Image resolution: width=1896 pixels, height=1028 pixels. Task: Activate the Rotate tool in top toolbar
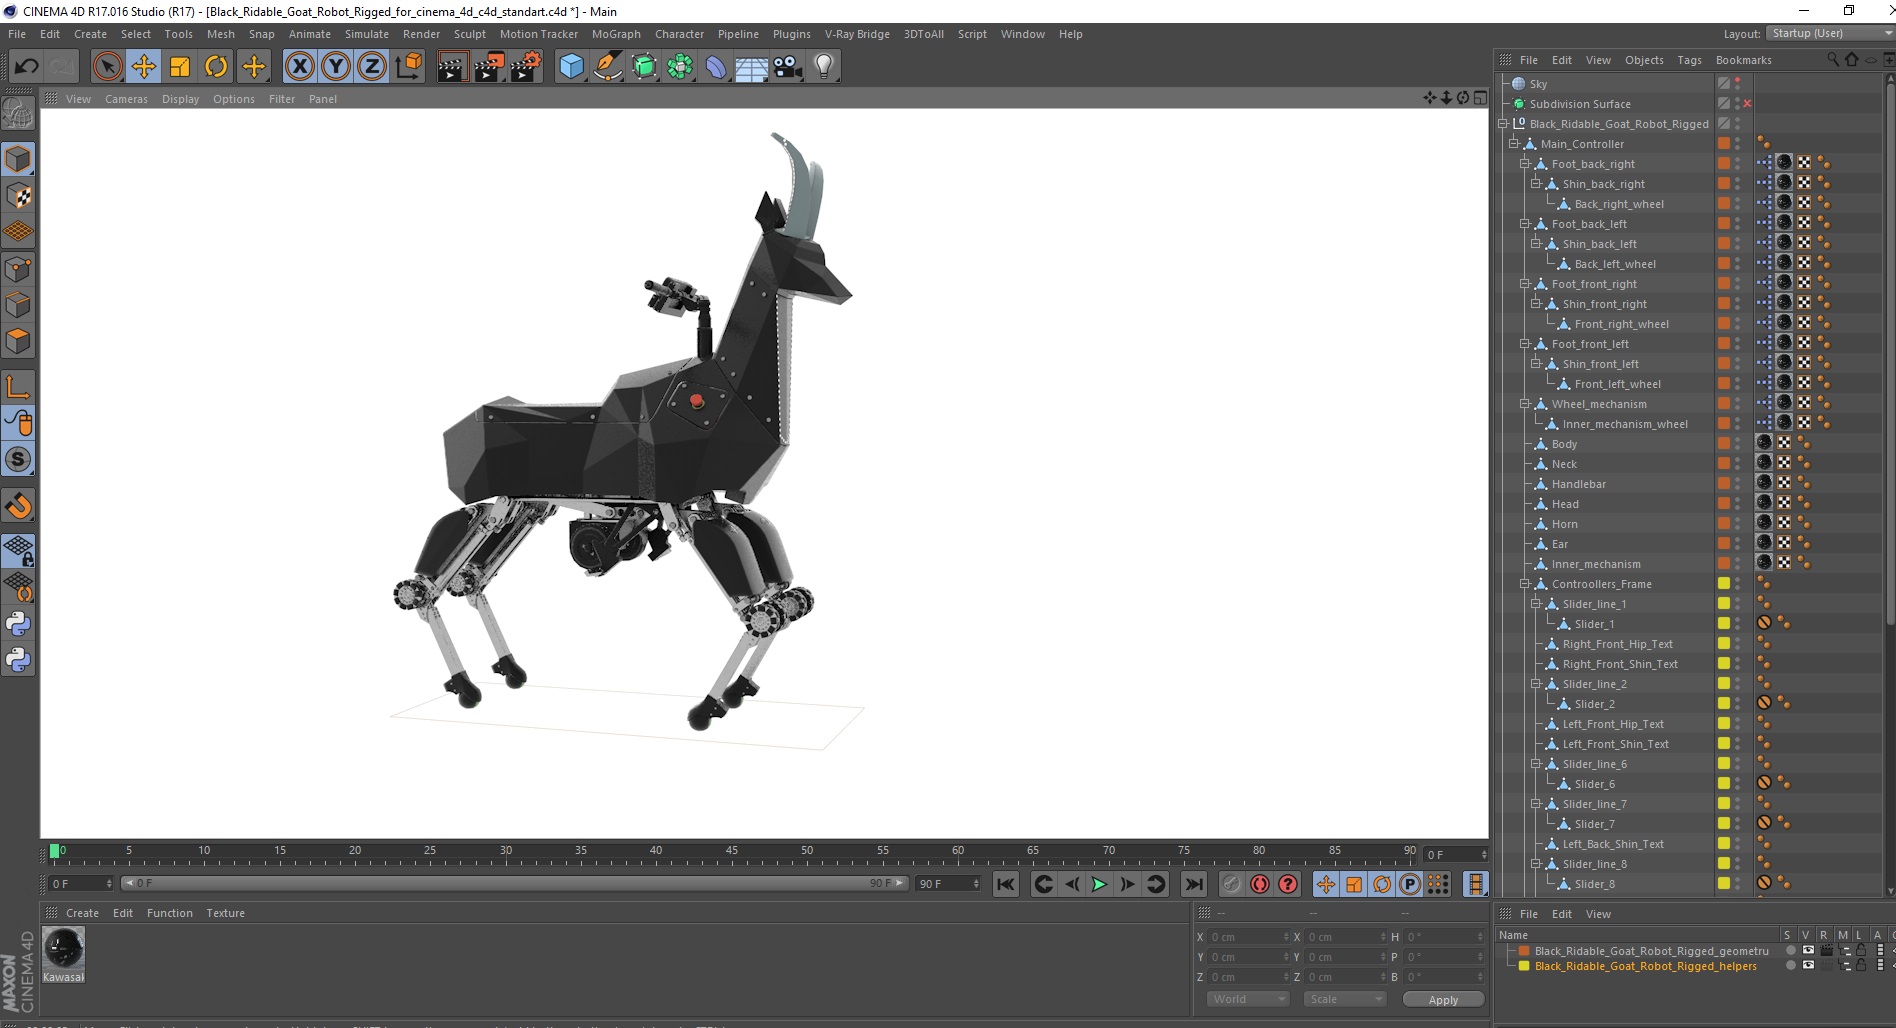(216, 67)
